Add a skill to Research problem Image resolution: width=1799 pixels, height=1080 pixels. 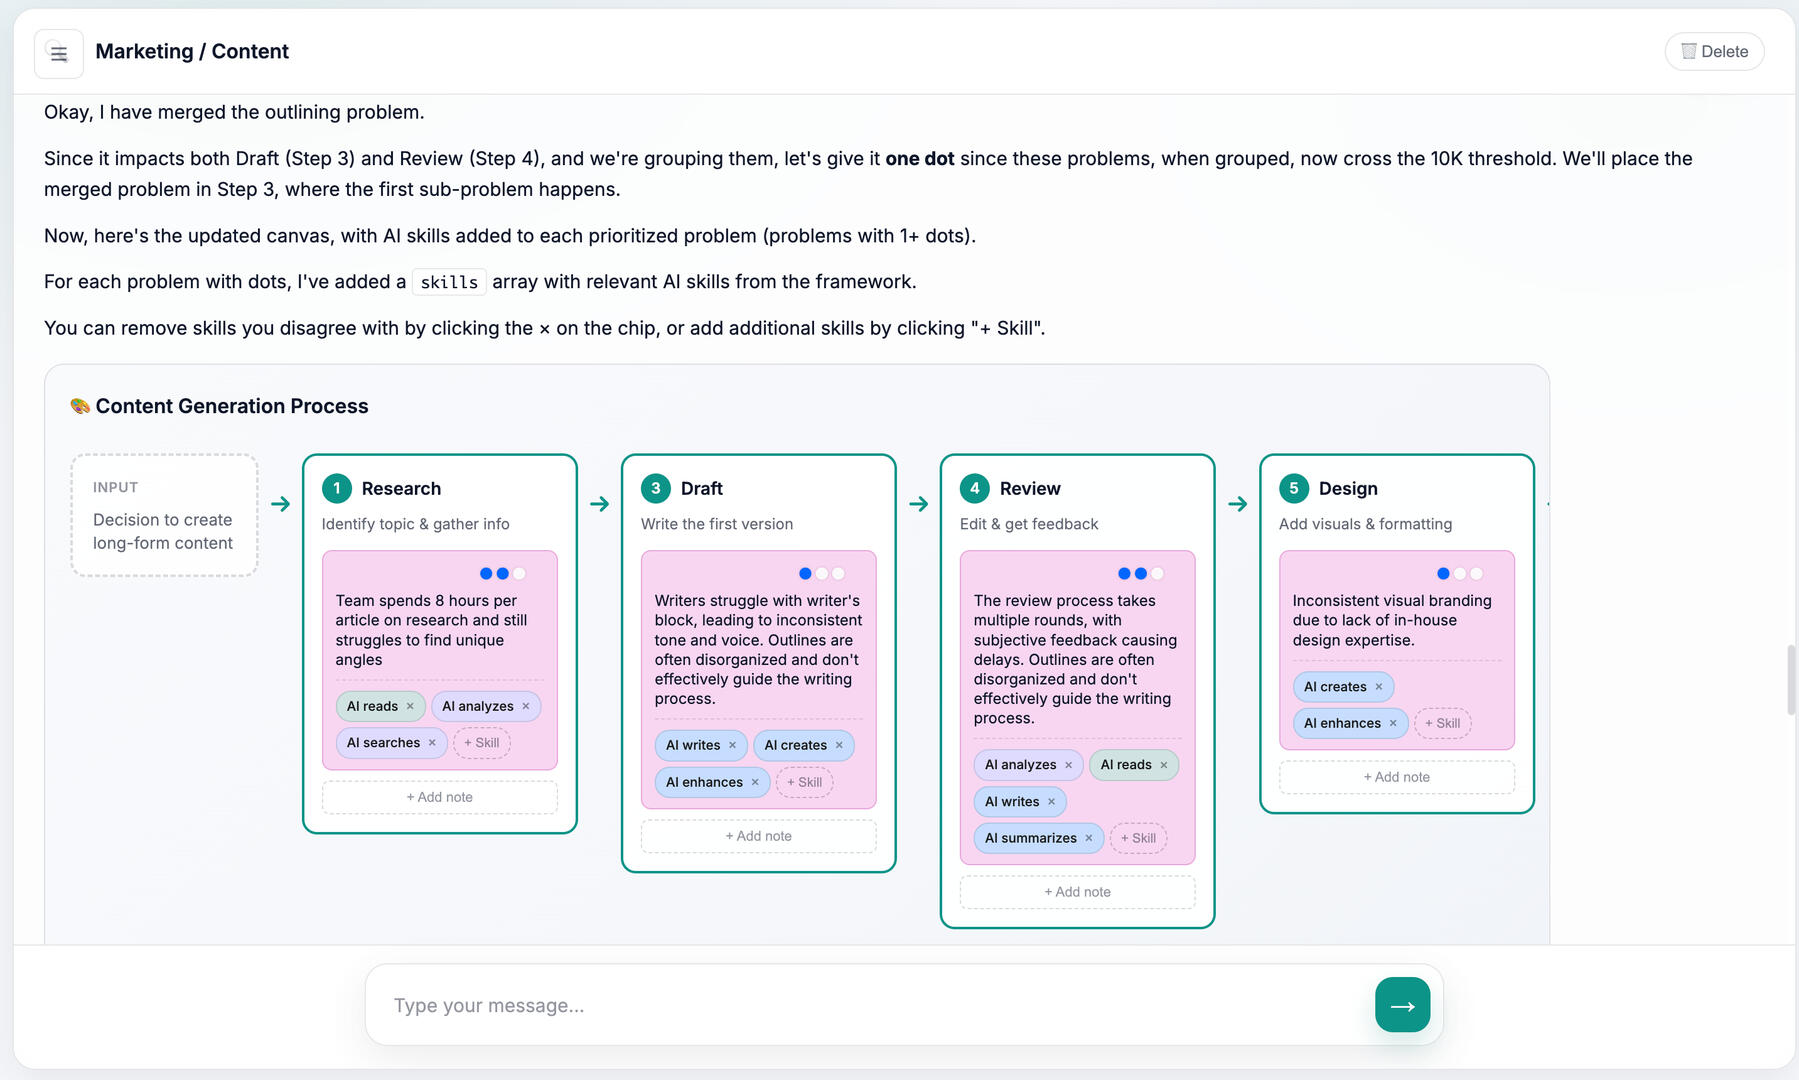(482, 743)
